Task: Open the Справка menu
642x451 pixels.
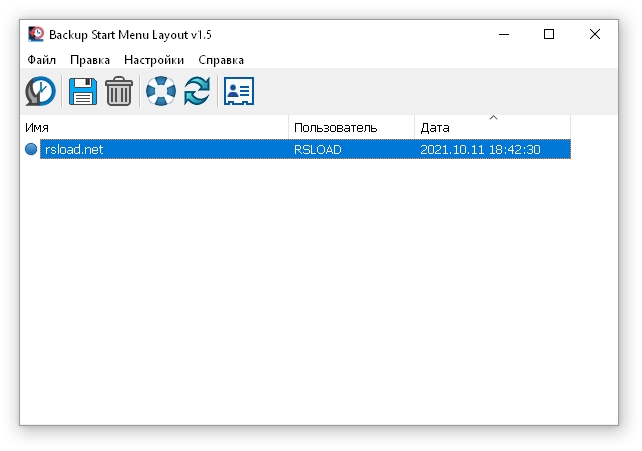Action: pyautogui.click(x=221, y=60)
